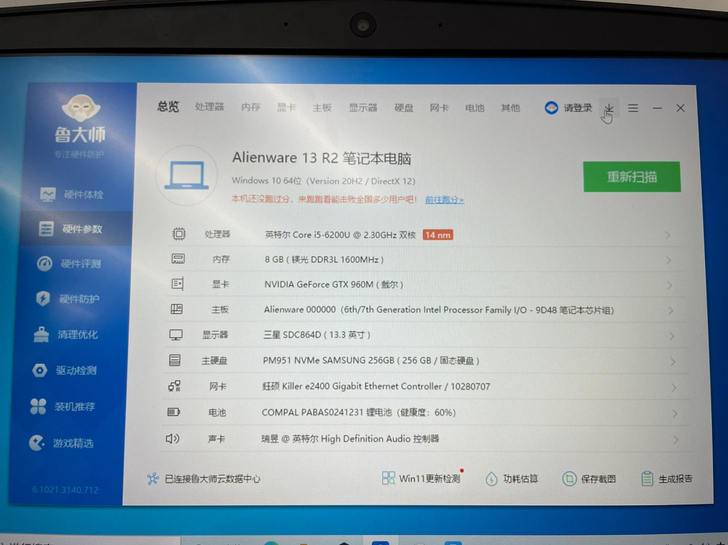Click 生成报告 to generate report
Viewport: 728px width, 545px height.
(x=667, y=479)
